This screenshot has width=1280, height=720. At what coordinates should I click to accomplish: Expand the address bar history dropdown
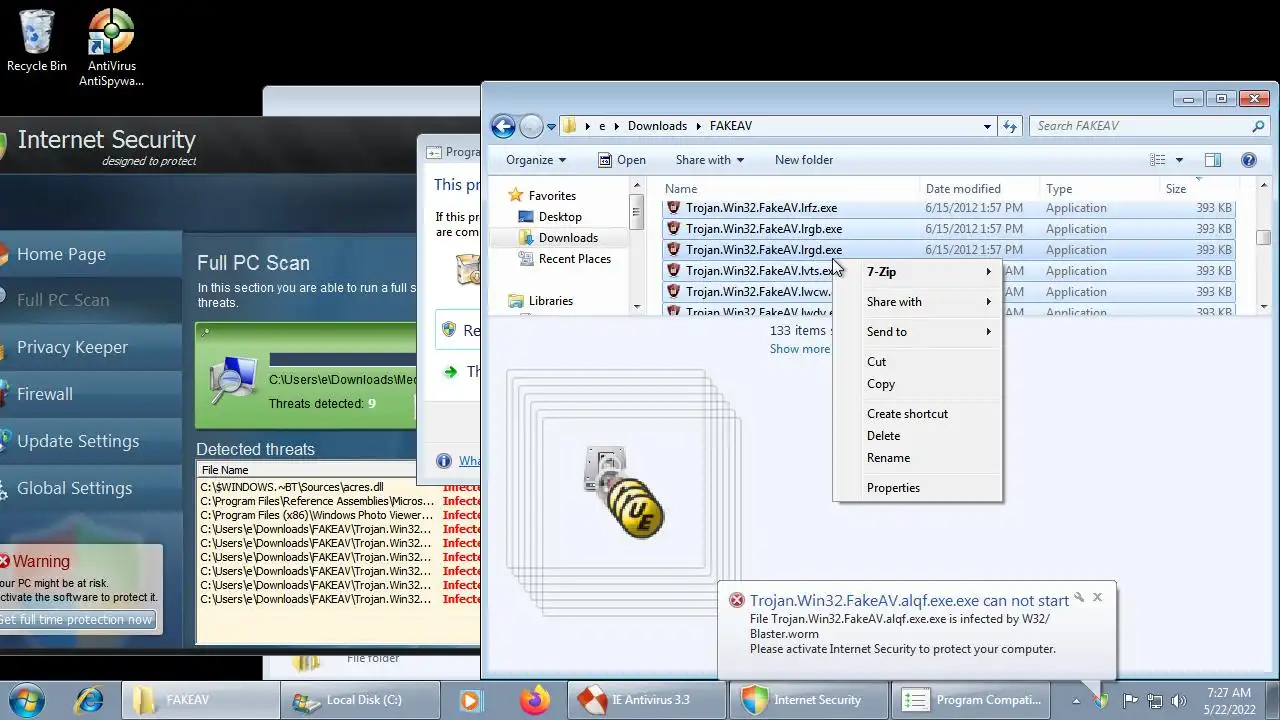987,126
